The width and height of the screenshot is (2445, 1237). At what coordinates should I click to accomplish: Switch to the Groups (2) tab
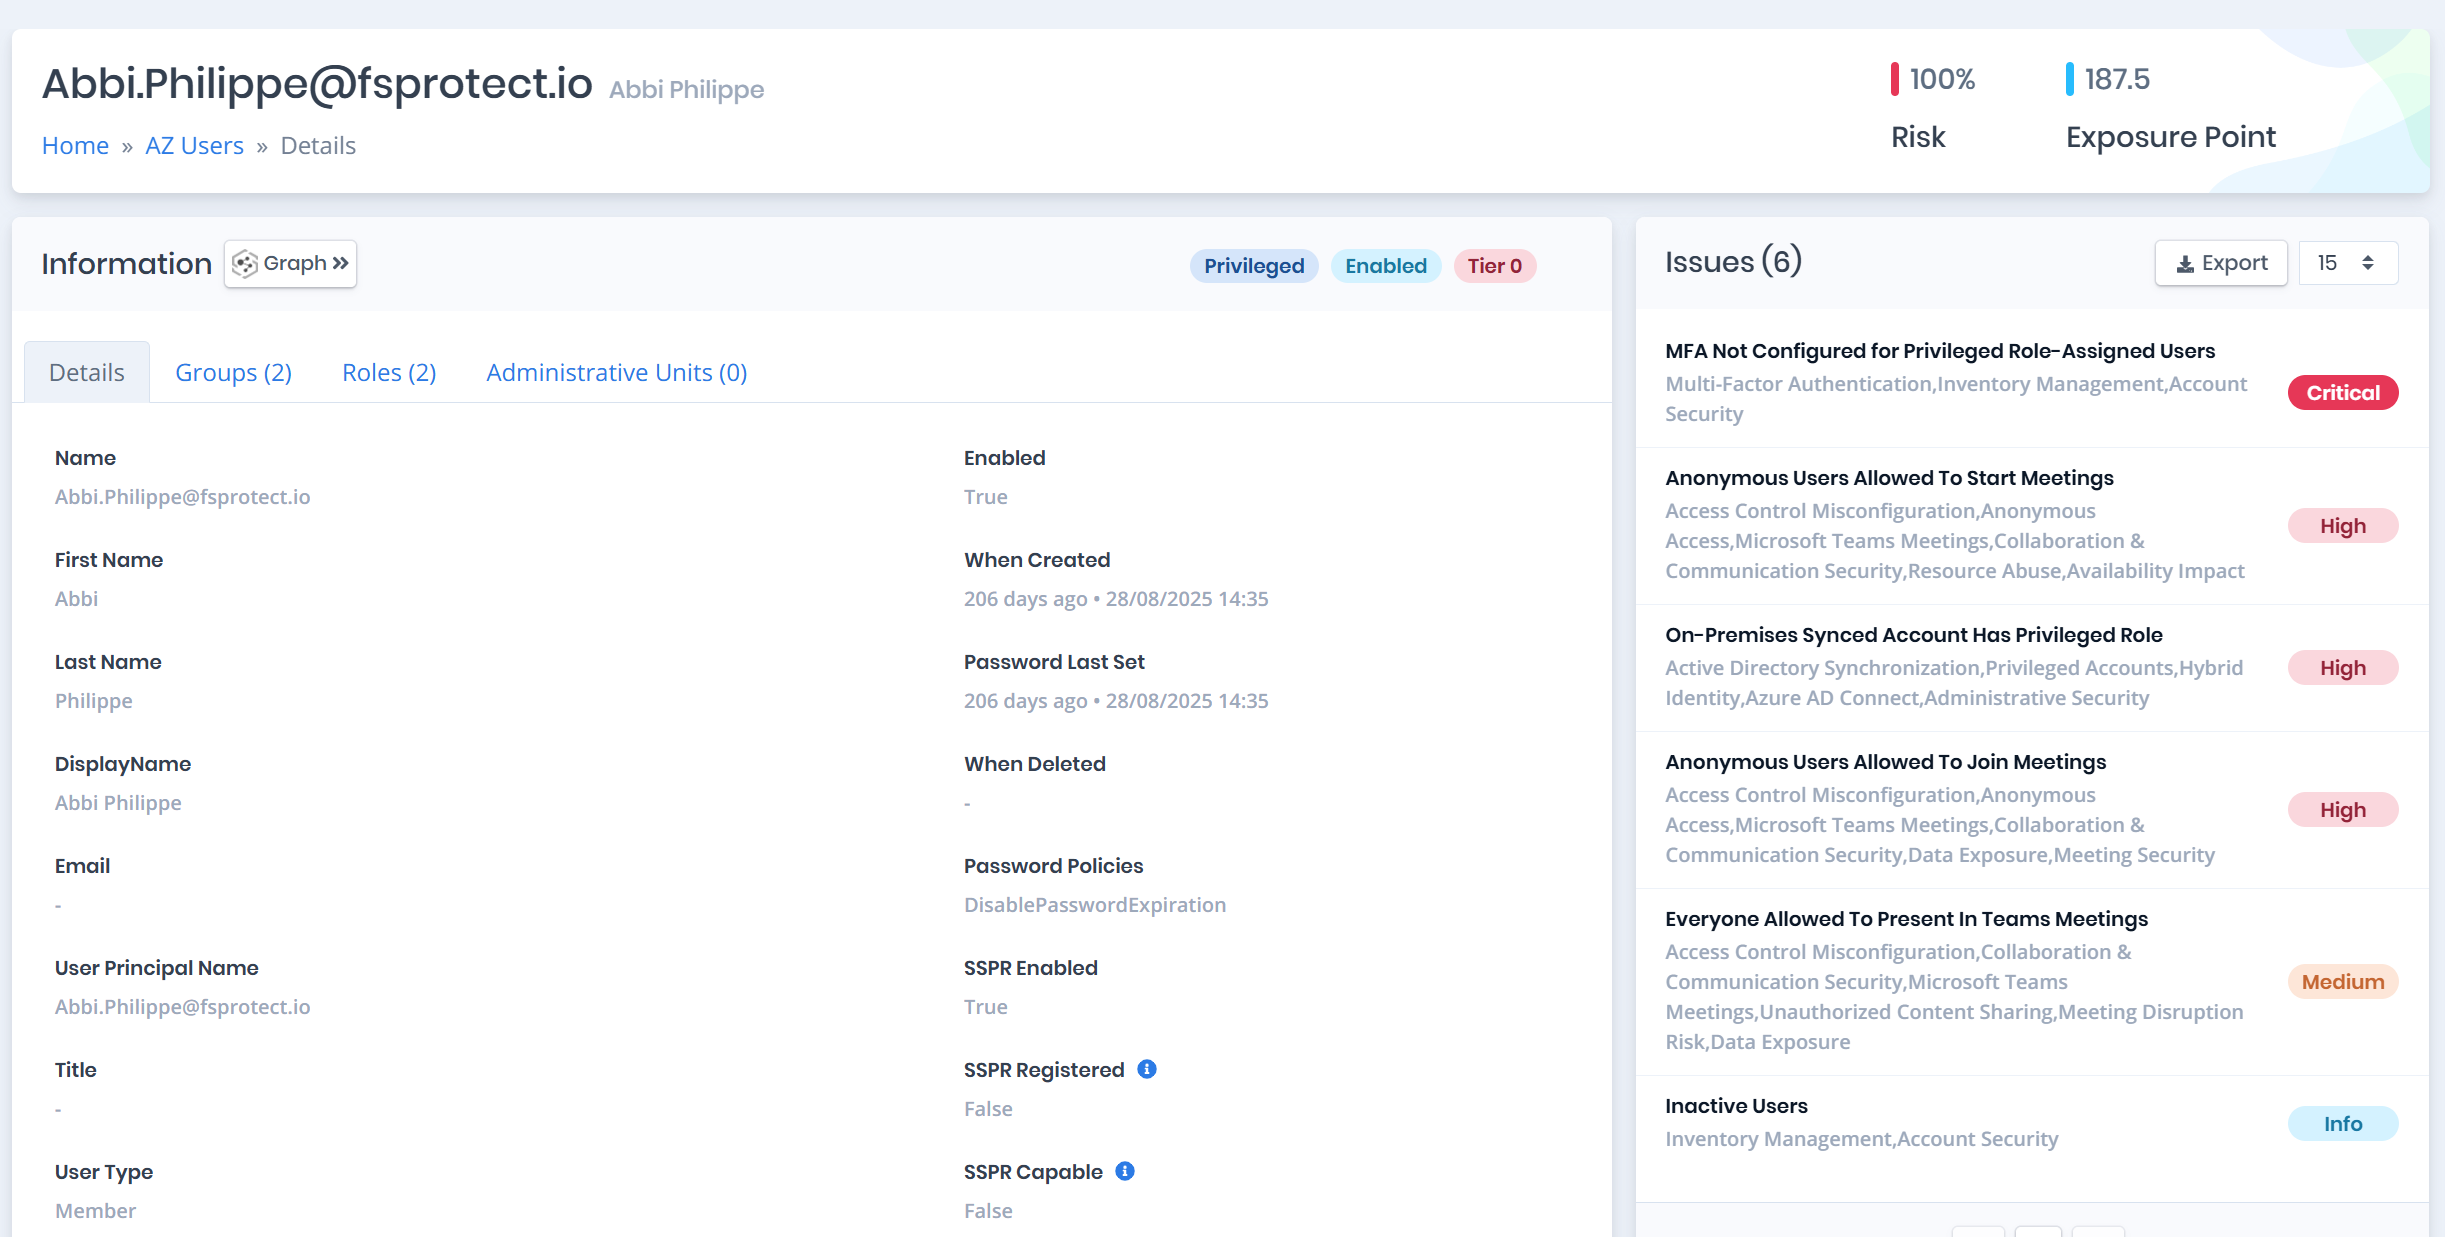(233, 372)
